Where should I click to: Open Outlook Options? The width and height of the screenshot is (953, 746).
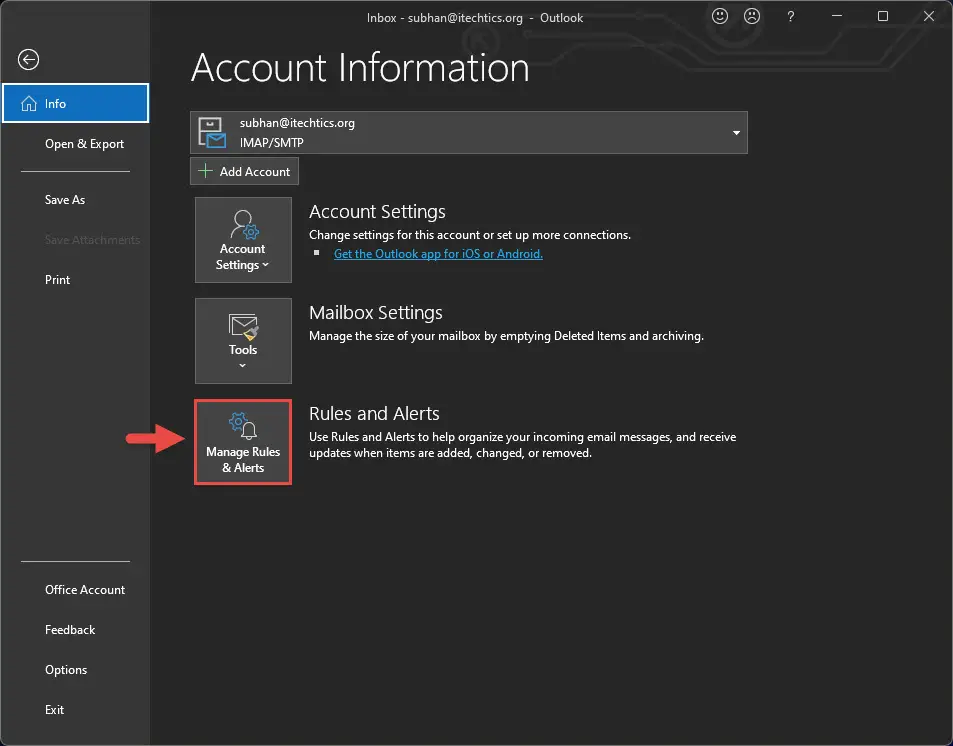pos(66,670)
